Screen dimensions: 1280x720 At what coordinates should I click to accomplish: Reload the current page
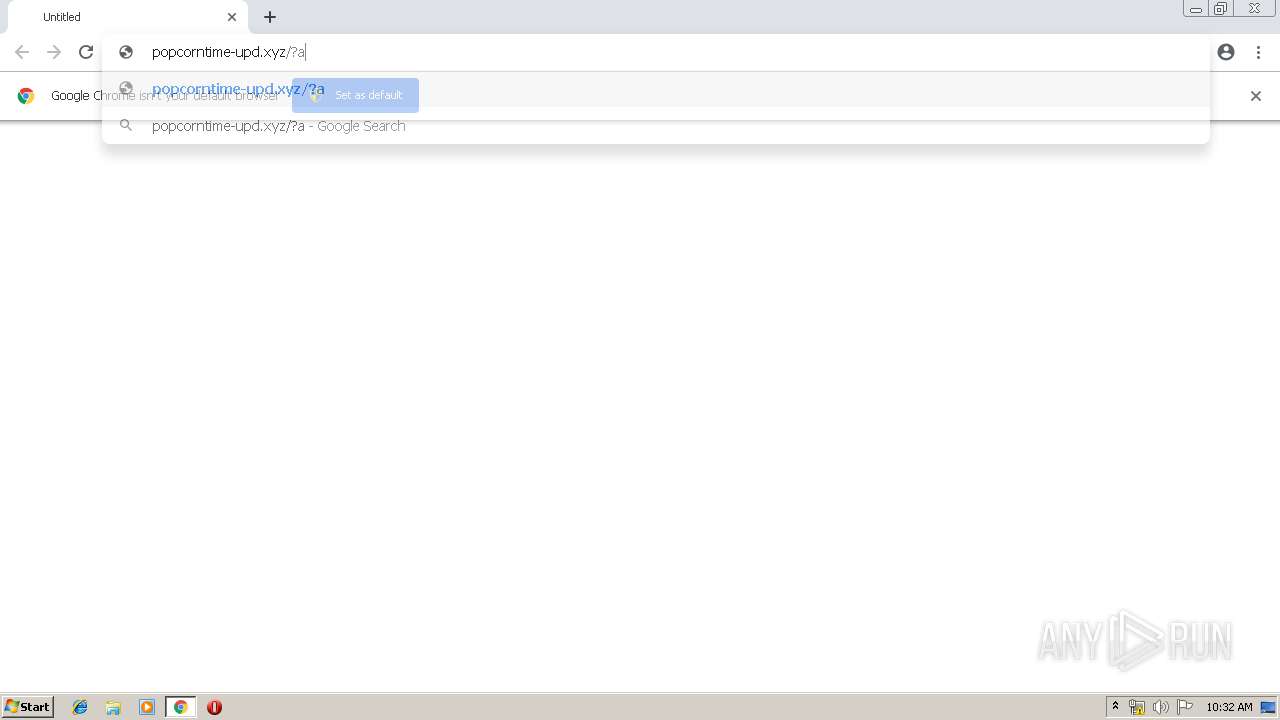click(x=86, y=52)
